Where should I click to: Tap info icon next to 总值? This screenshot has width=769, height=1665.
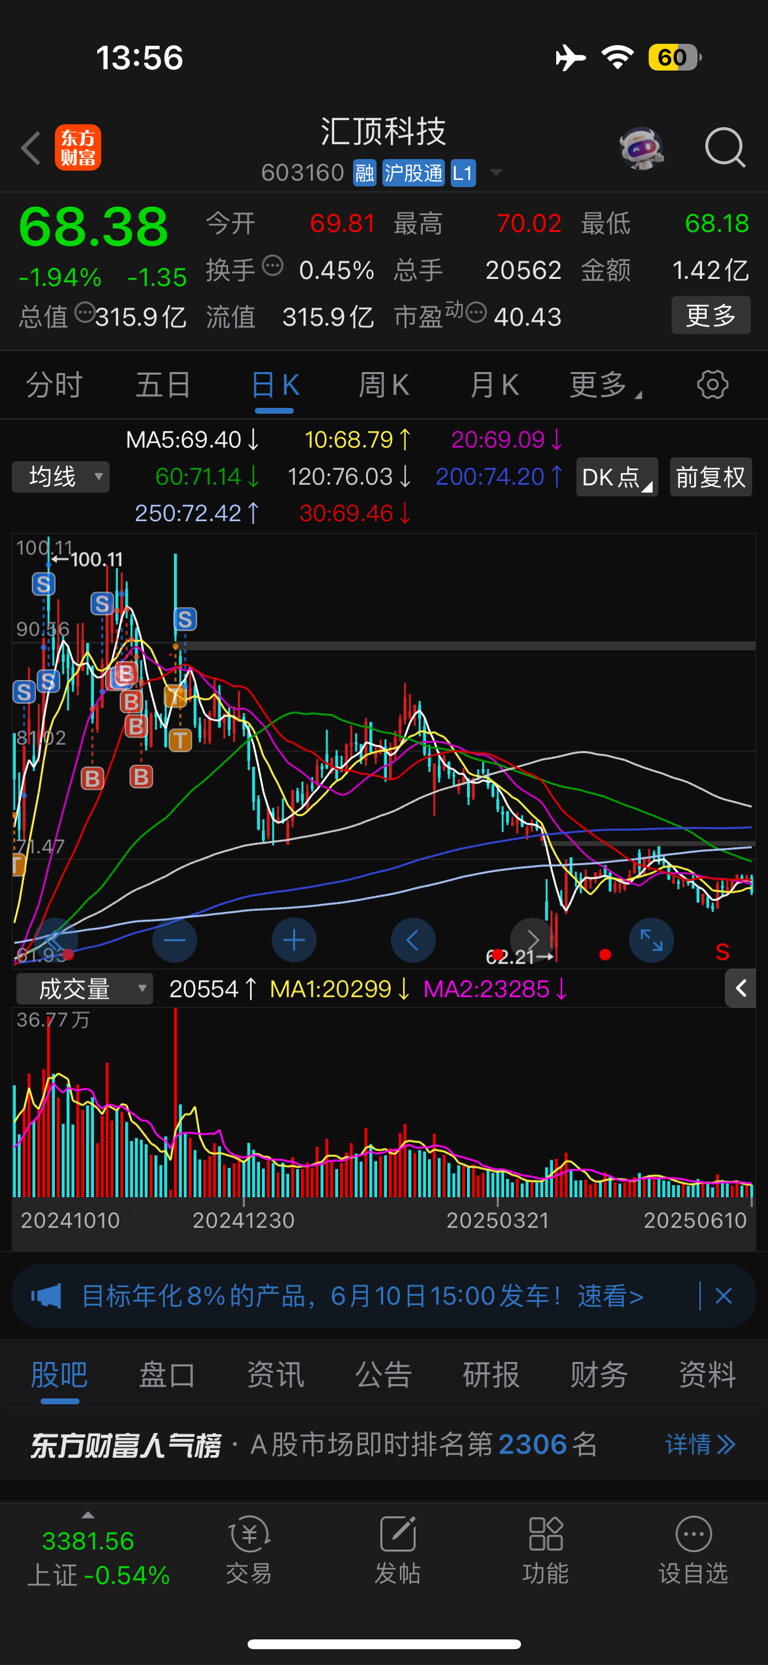pos(84,314)
